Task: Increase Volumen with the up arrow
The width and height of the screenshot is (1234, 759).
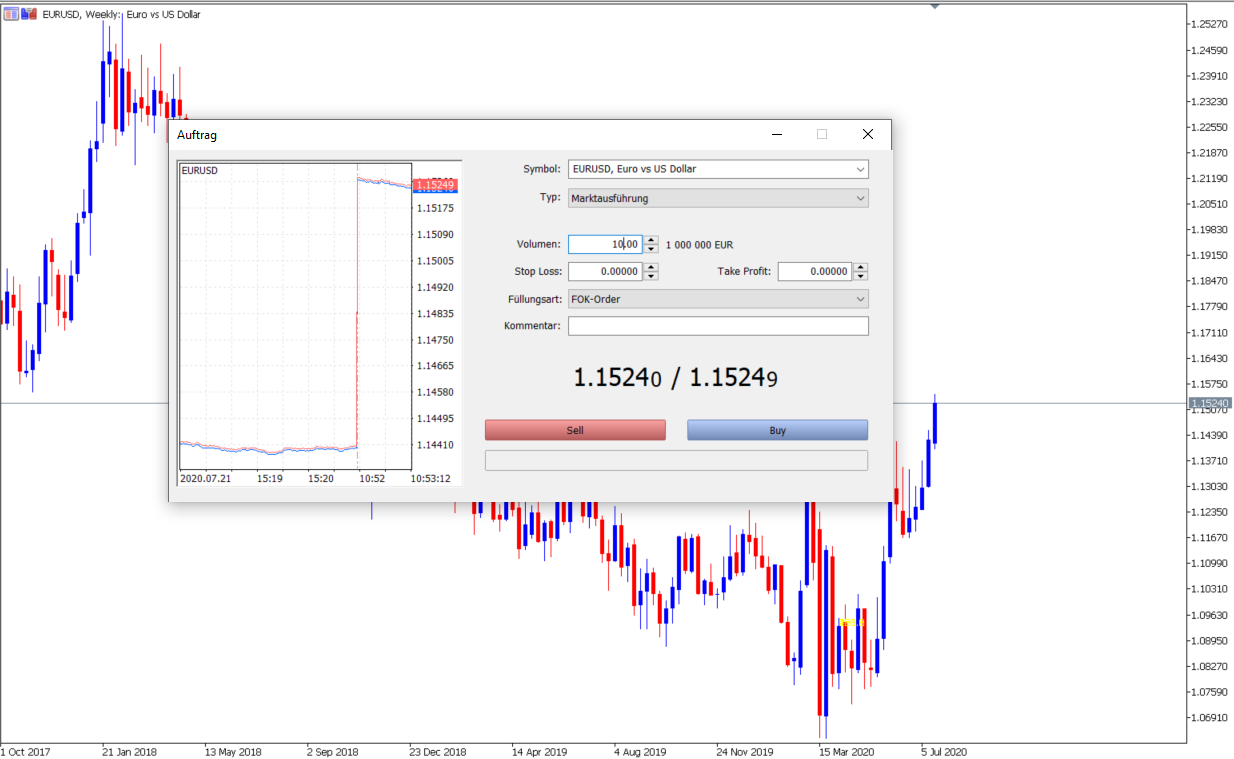Action: click(x=651, y=240)
